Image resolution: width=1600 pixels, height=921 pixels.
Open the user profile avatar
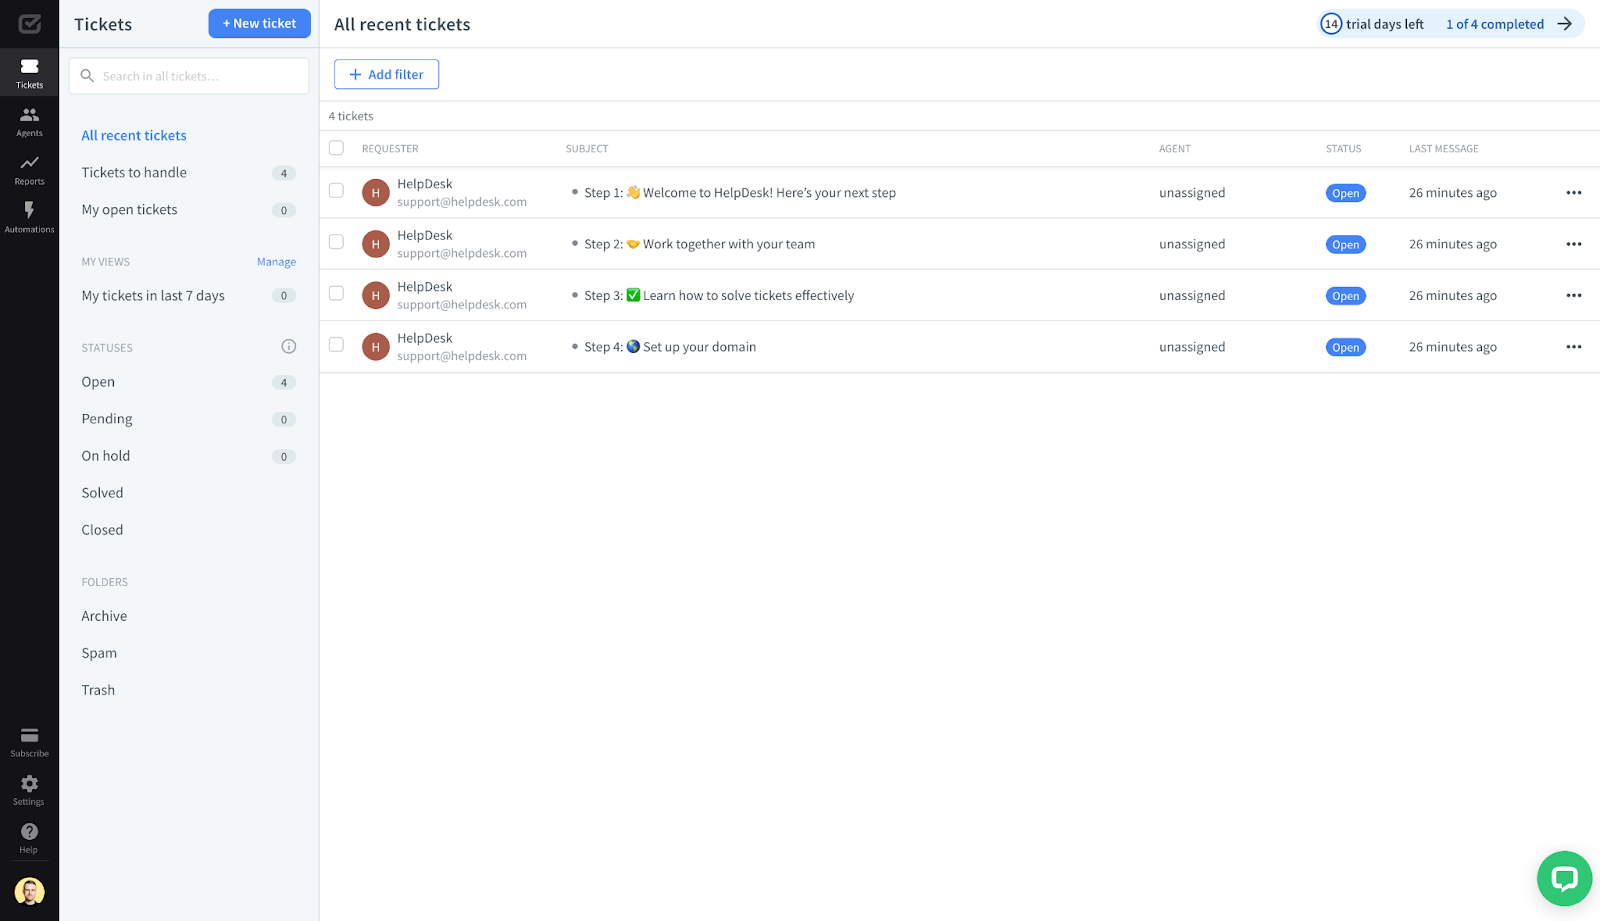click(x=29, y=891)
